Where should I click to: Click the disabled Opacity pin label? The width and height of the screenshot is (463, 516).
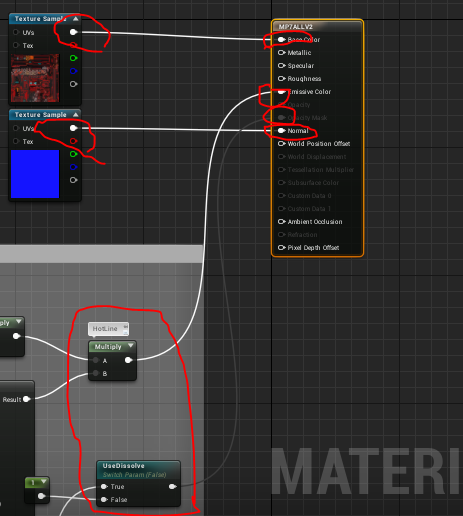299,105
